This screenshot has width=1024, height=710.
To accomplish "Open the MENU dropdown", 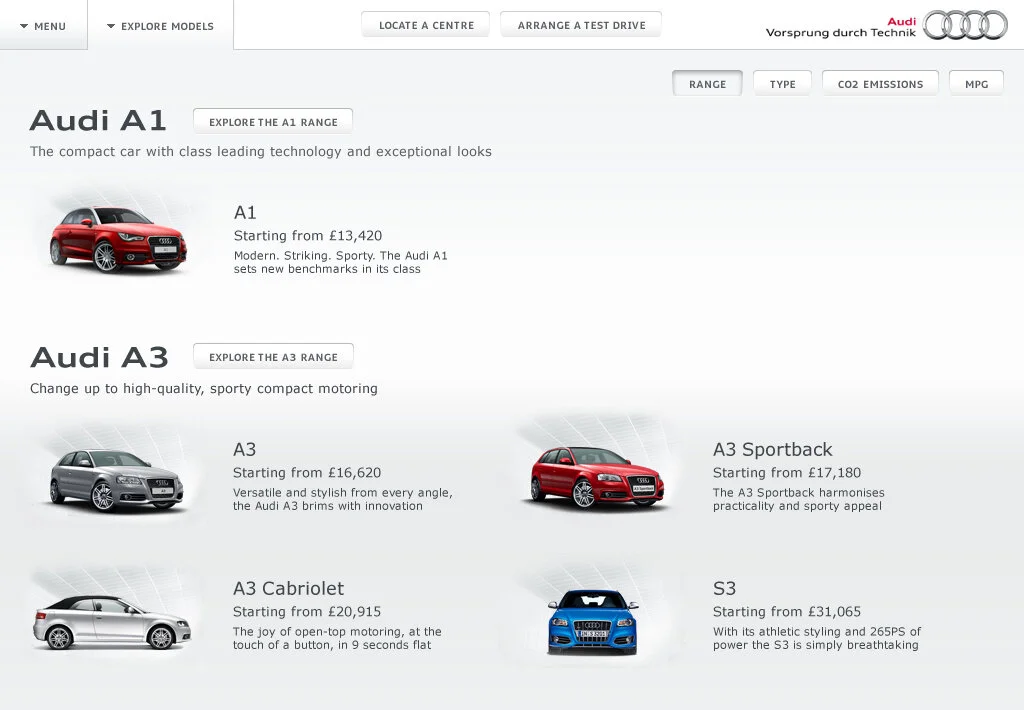I will 43,26.
